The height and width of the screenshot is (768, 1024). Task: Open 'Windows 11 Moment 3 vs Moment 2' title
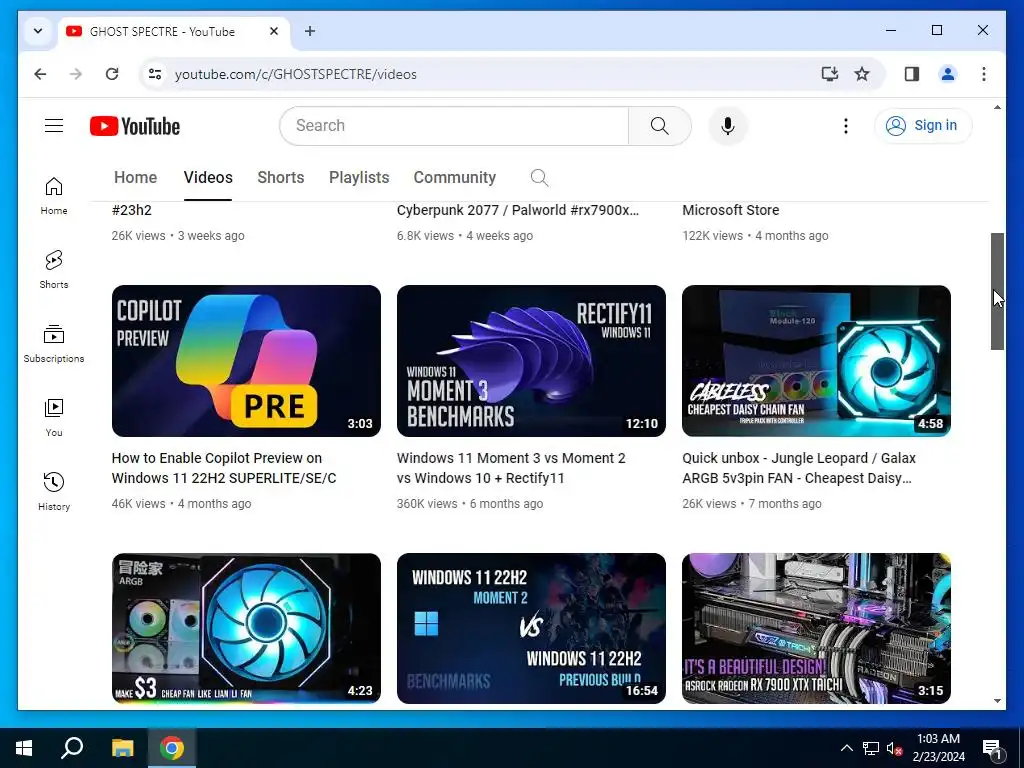pos(511,468)
